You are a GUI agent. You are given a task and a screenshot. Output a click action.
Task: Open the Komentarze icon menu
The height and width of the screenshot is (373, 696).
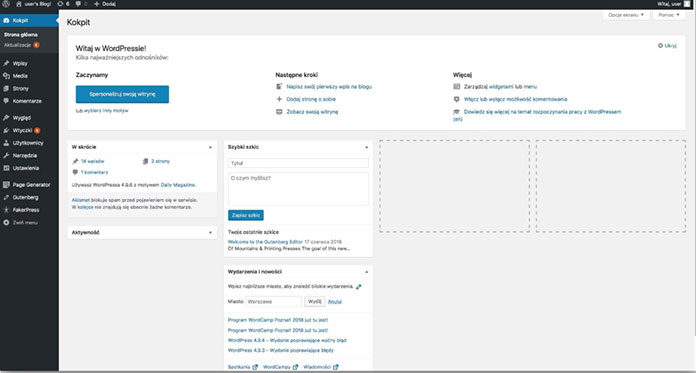tap(6, 101)
